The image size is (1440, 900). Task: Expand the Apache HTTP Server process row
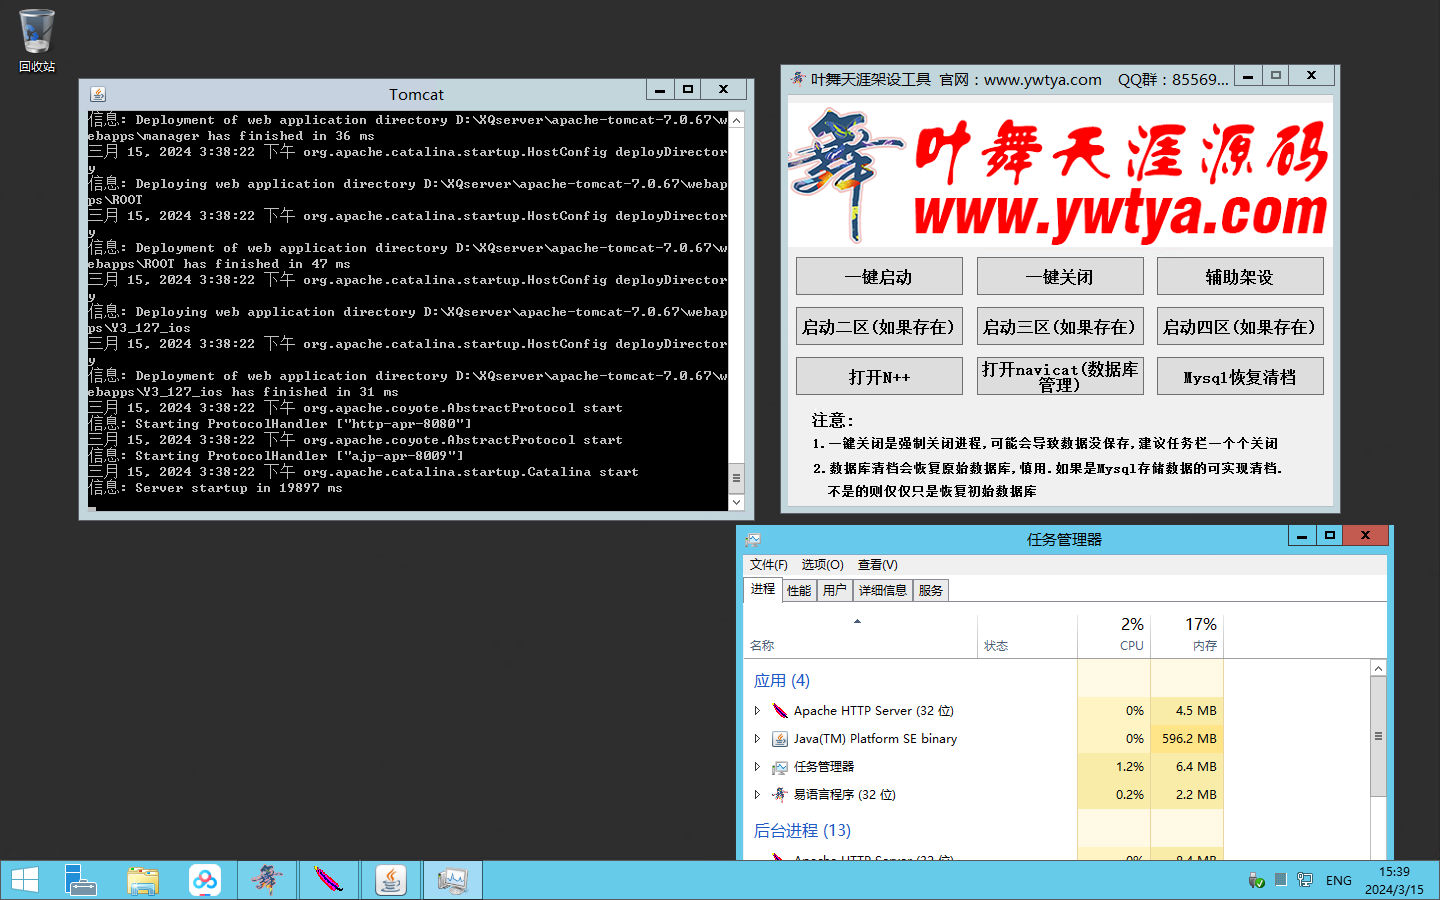pos(757,711)
